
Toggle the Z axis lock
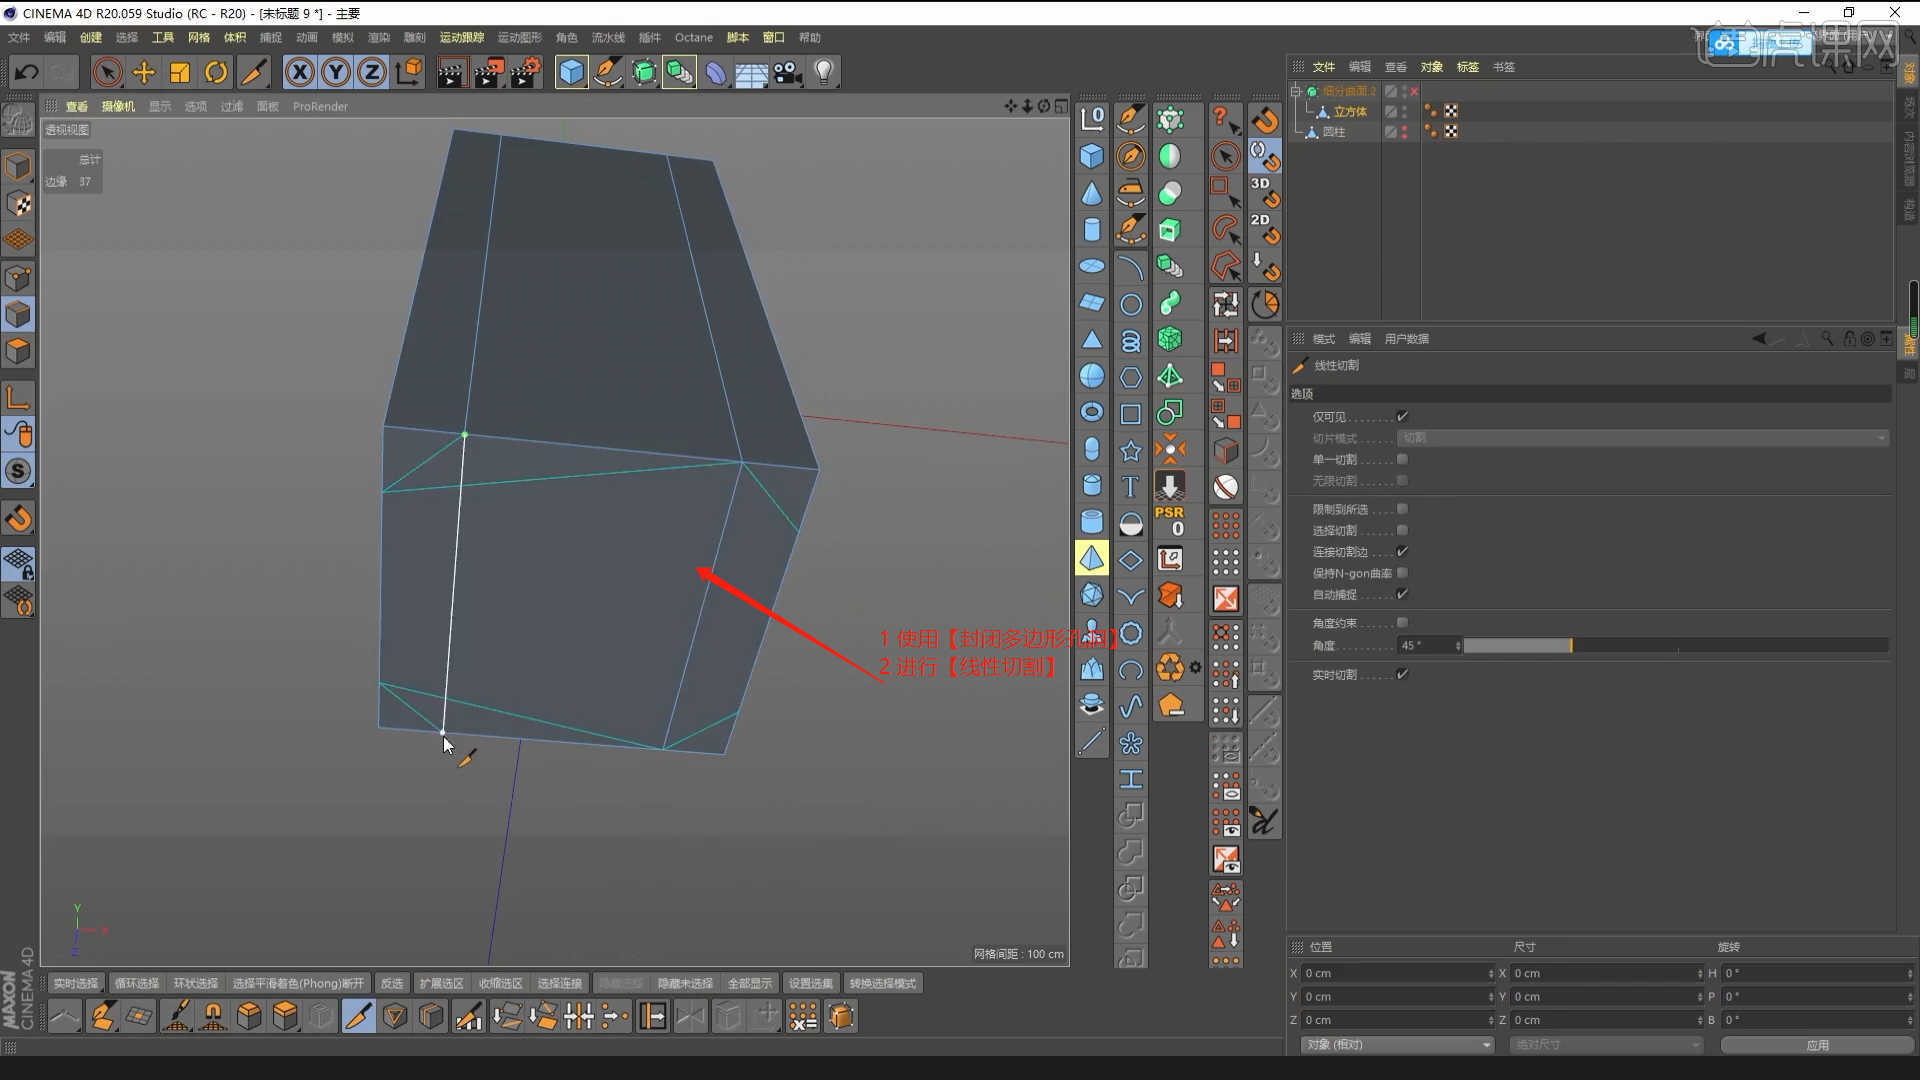pos(372,72)
